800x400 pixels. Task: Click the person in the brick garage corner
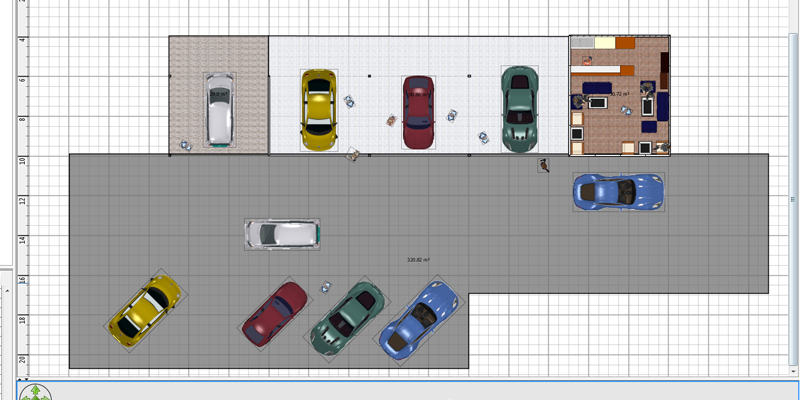click(x=184, y=145)
